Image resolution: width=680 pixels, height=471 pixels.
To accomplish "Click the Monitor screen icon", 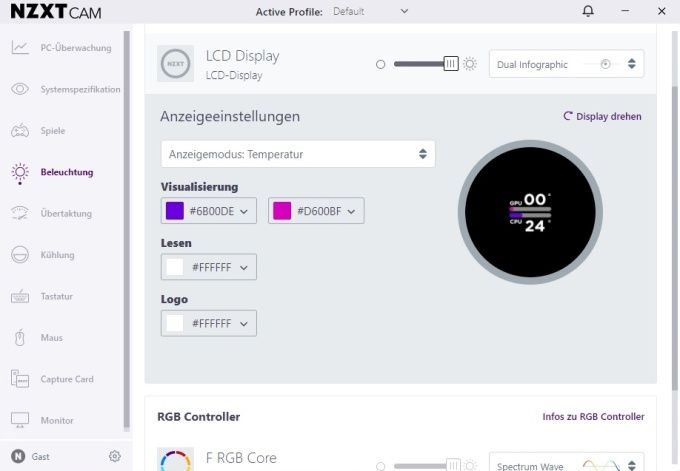I will pyautogui.click(x=20, y=420).
